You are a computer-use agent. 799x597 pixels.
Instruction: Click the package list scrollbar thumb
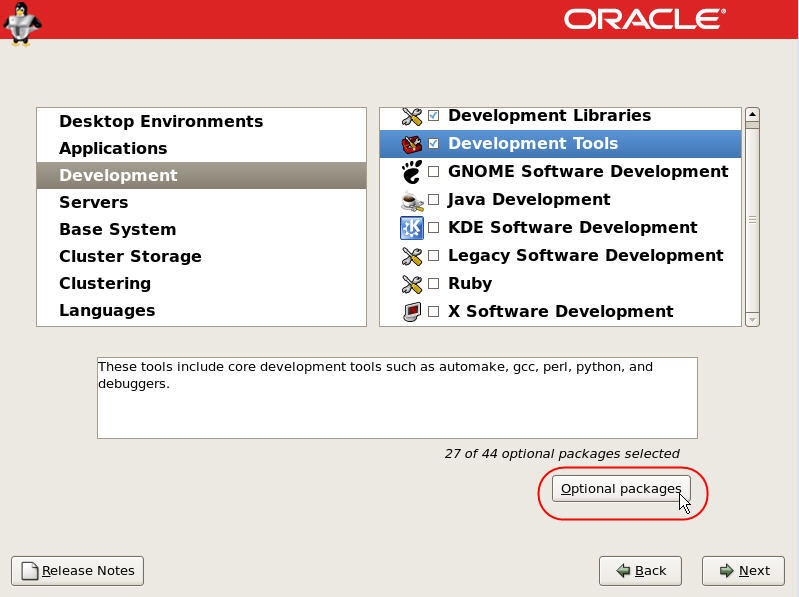[752, 220]
